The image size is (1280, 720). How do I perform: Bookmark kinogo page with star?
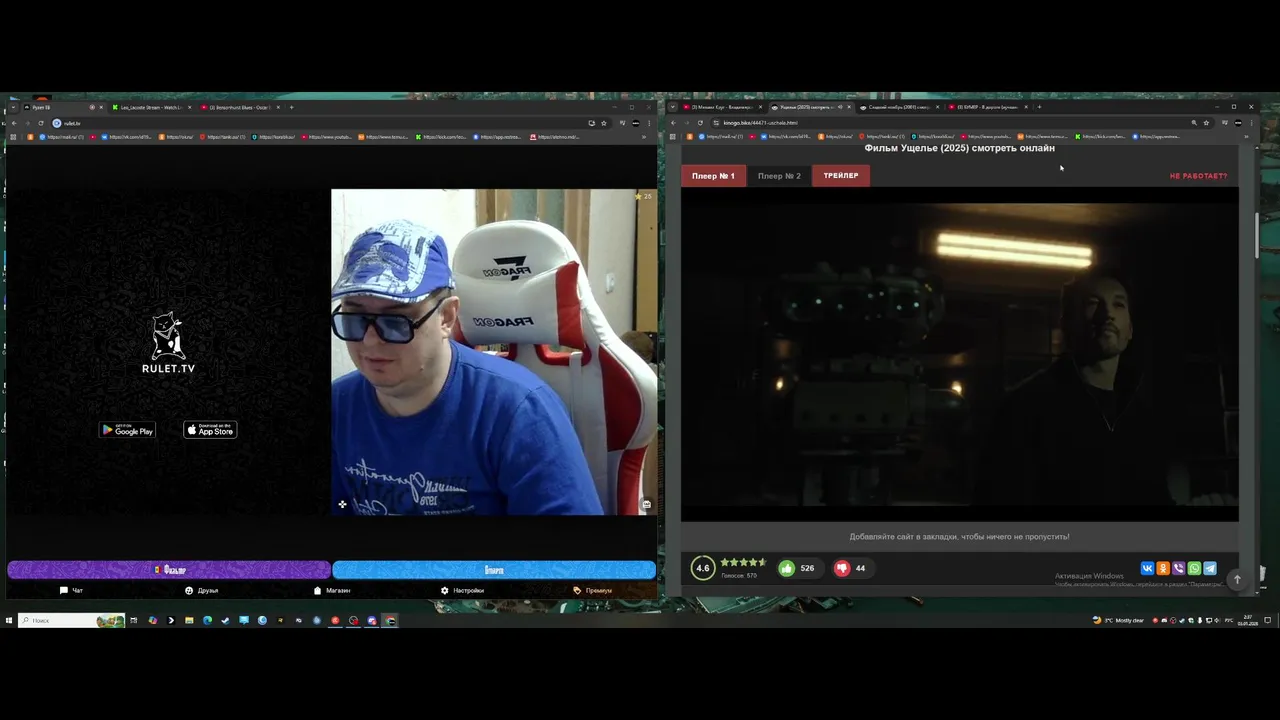1206,123
